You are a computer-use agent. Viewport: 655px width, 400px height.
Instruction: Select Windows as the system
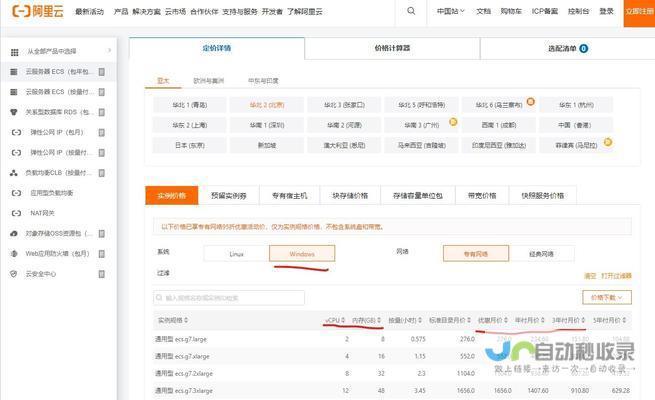302,253
